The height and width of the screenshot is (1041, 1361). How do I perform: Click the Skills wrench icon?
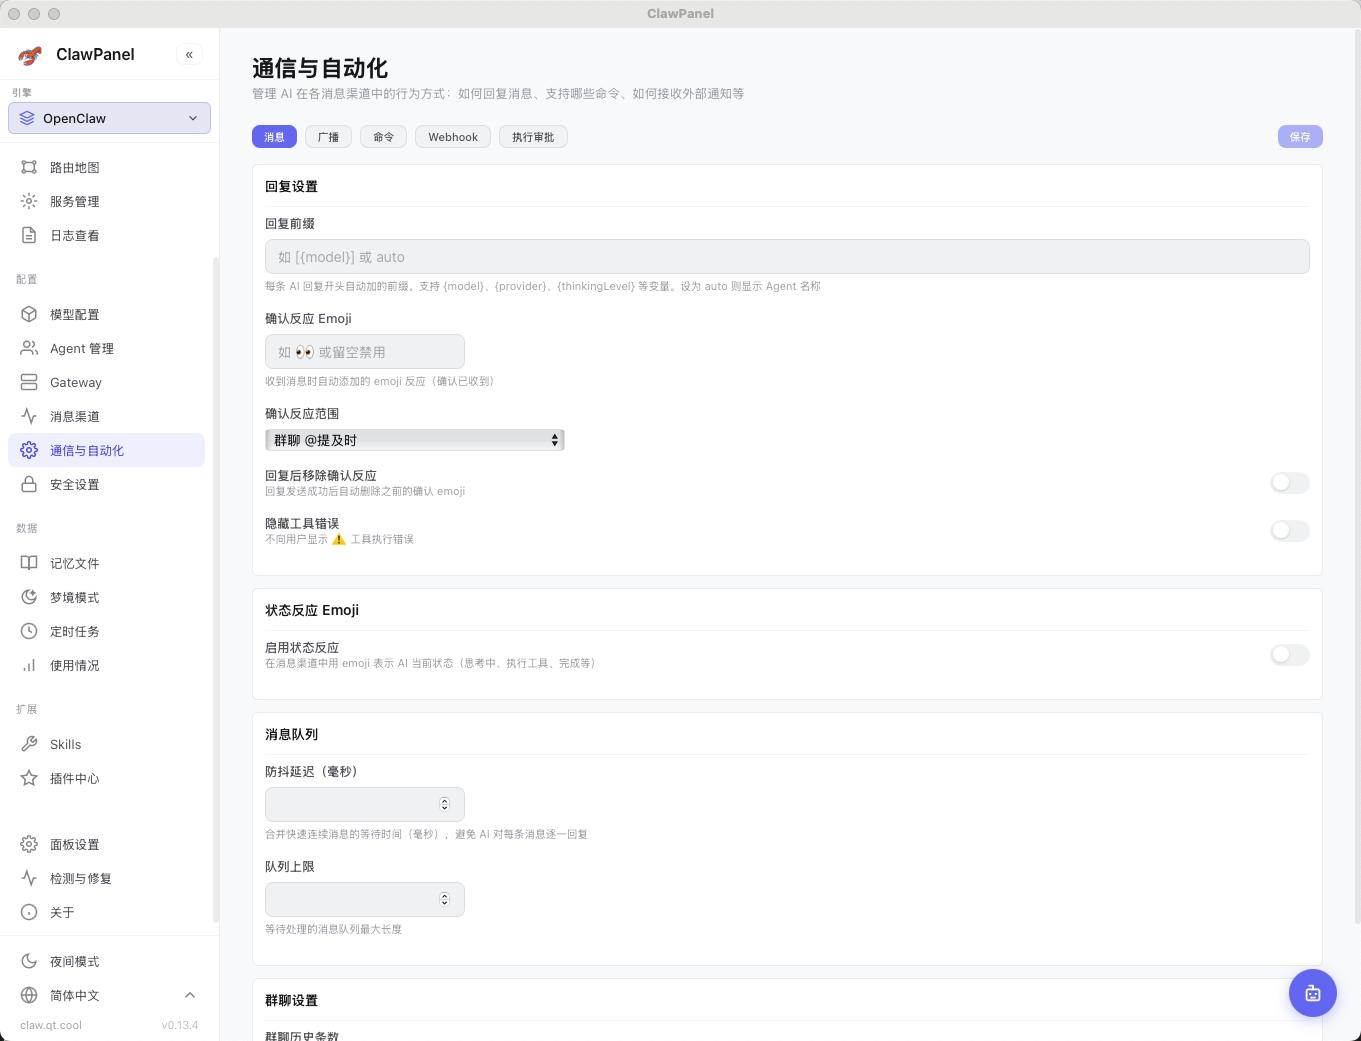click(x=29, y=744)
